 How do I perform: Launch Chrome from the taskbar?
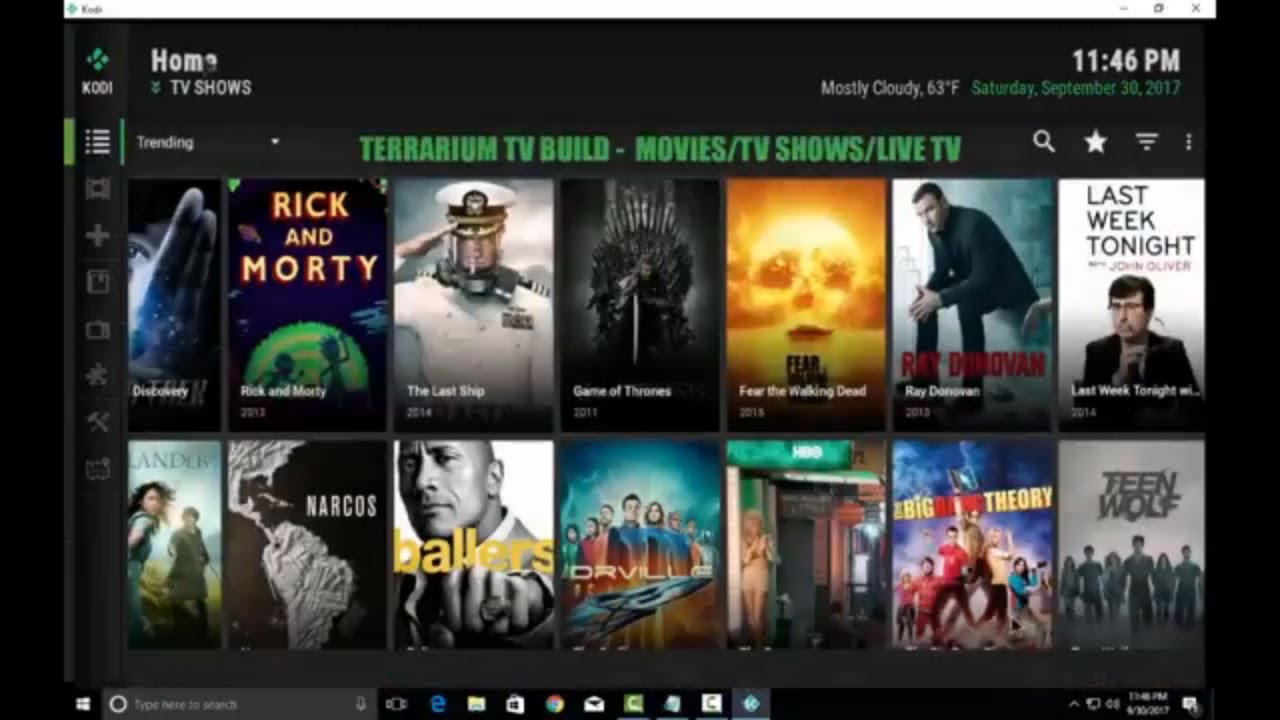coord(554,704)
